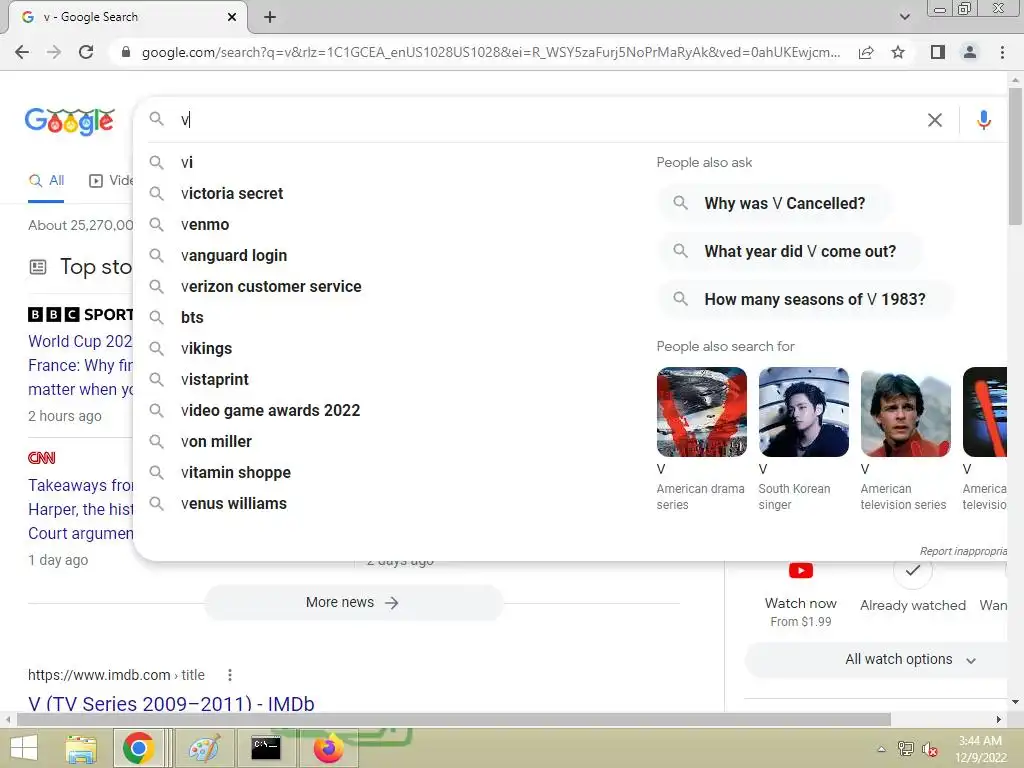
Task: Share this page from address bar
Action: 866,52
